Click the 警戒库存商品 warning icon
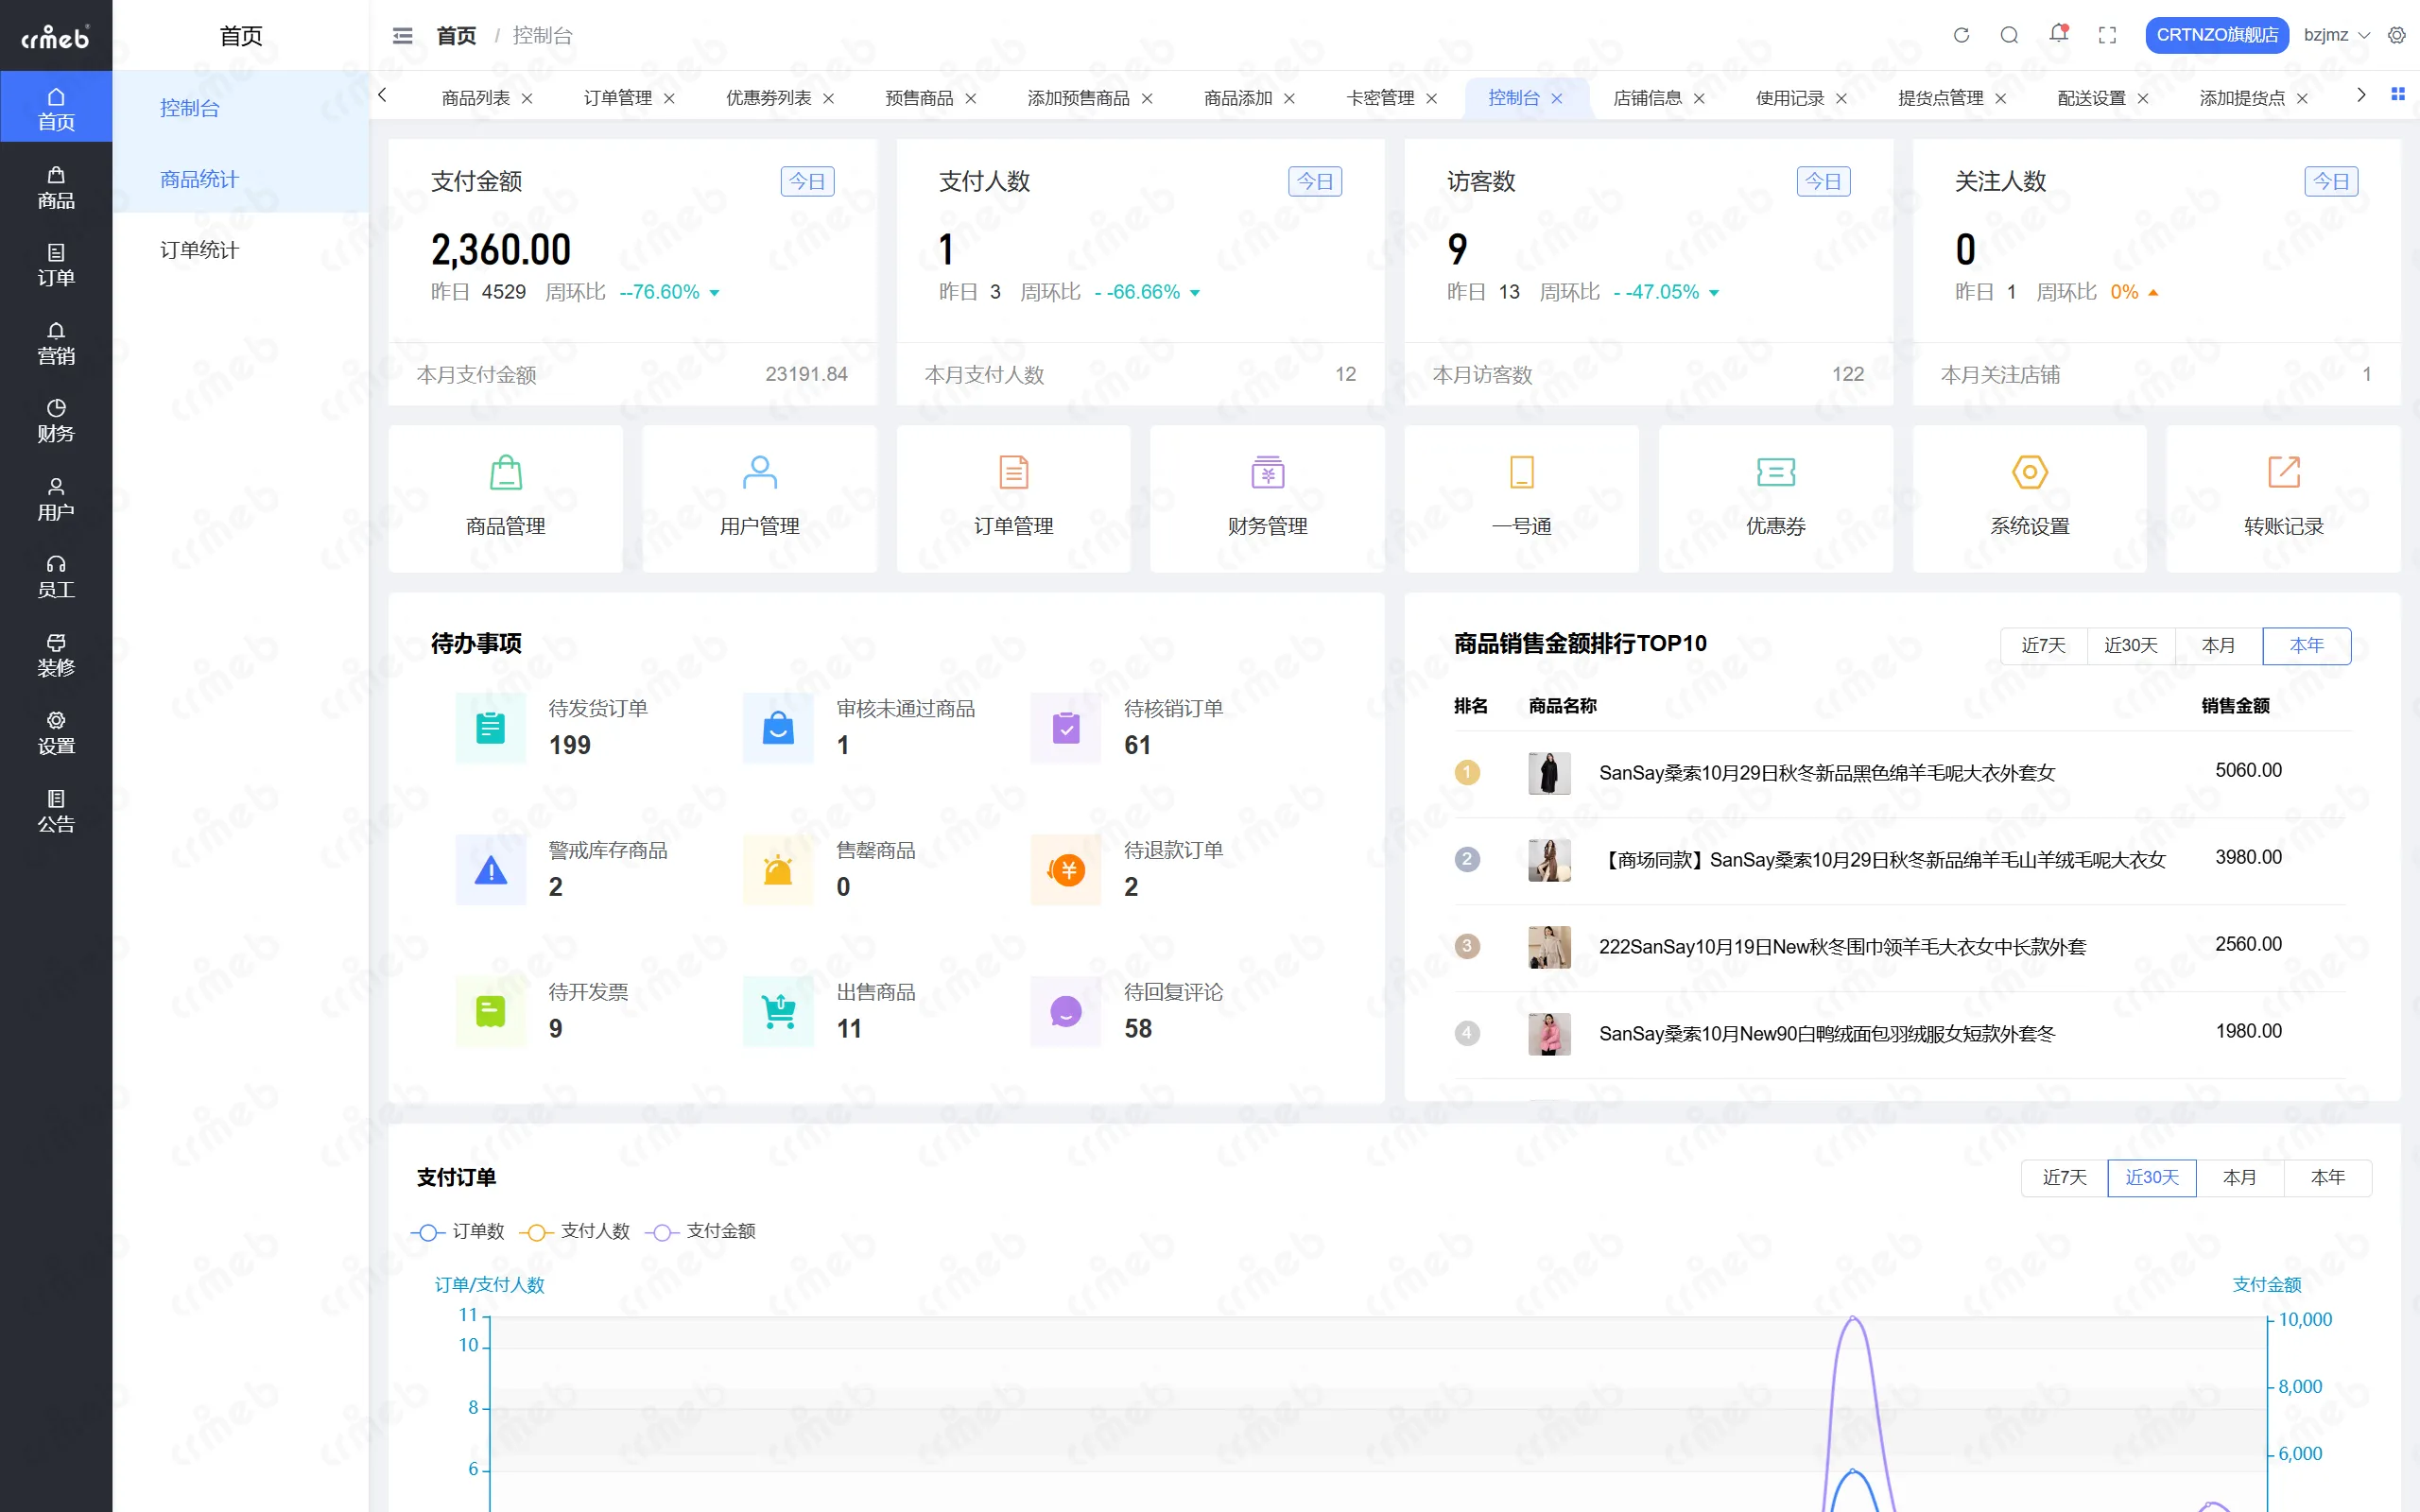 click(x=490, y=870)
